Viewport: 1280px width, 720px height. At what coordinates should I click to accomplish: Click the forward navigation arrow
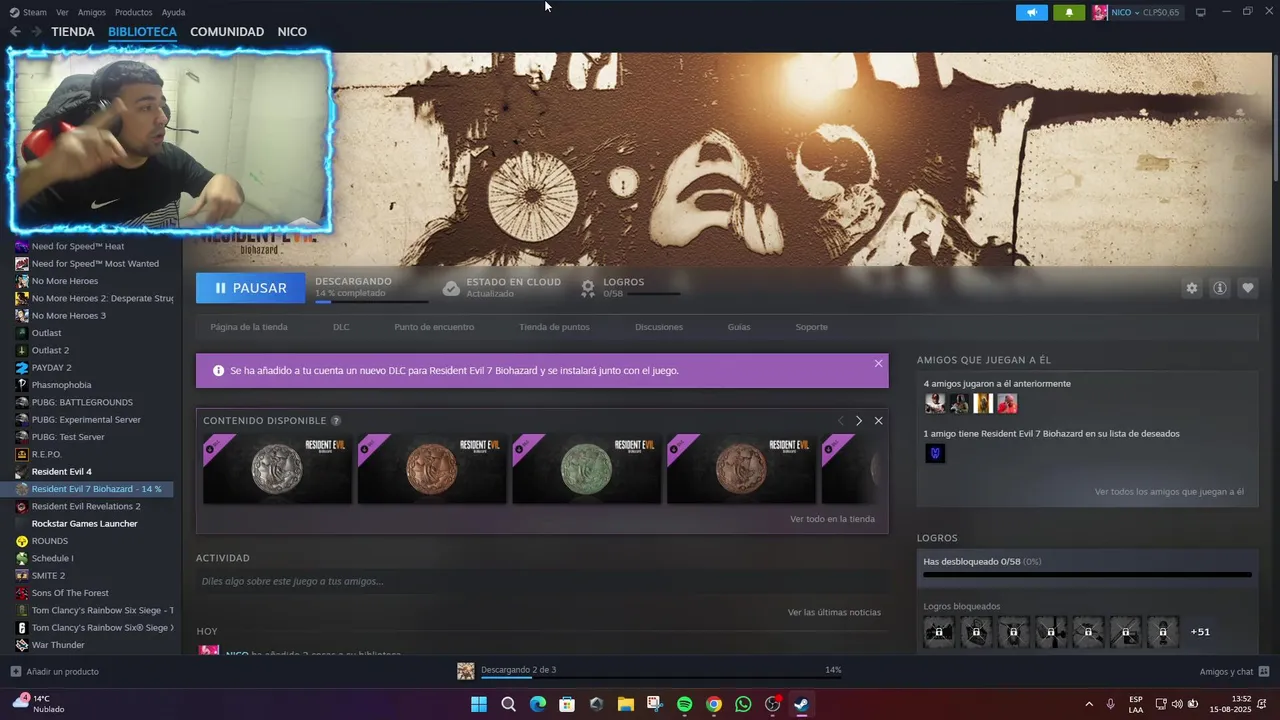point(36,32)
